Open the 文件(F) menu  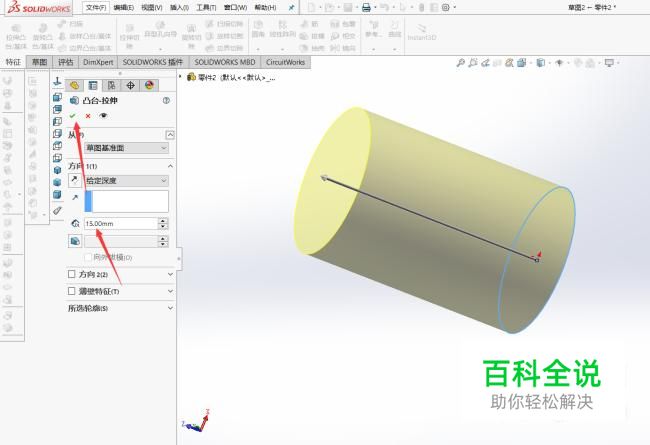(x=96, y=7)
